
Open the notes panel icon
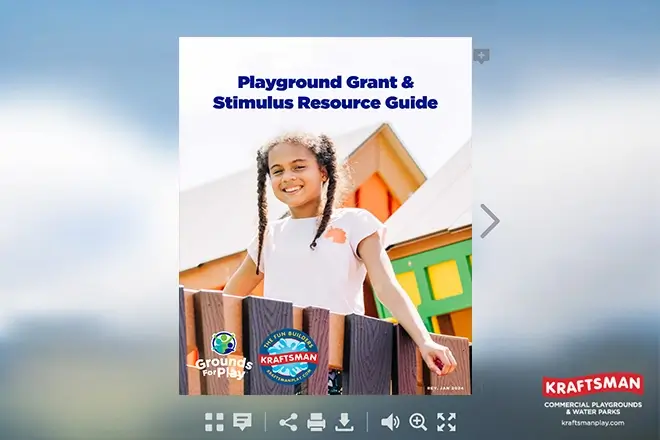[x=242, y=422]
